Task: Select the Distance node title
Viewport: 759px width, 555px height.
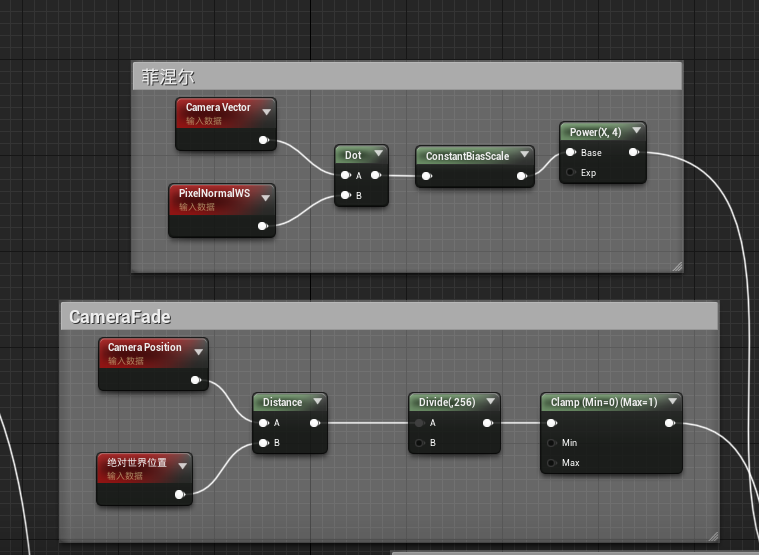Action: tap(282, 403)
